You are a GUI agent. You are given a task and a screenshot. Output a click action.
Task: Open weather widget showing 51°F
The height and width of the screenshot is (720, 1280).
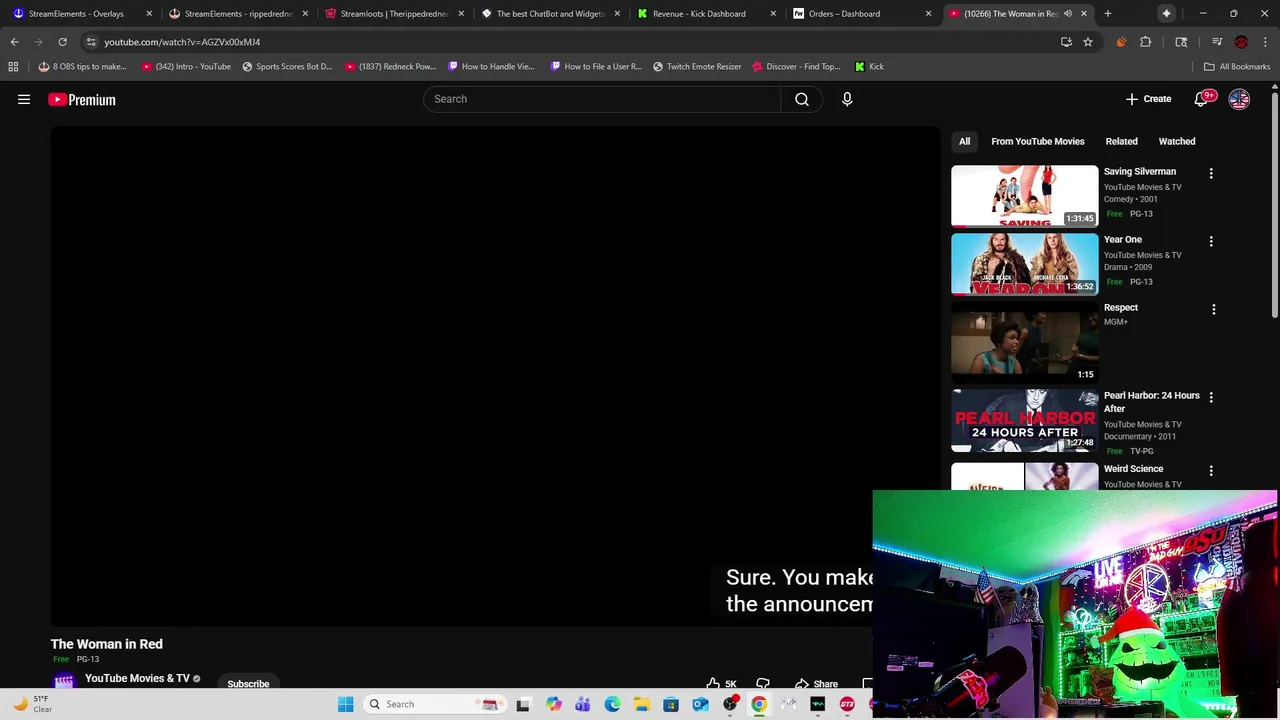(x=32, y=704)
